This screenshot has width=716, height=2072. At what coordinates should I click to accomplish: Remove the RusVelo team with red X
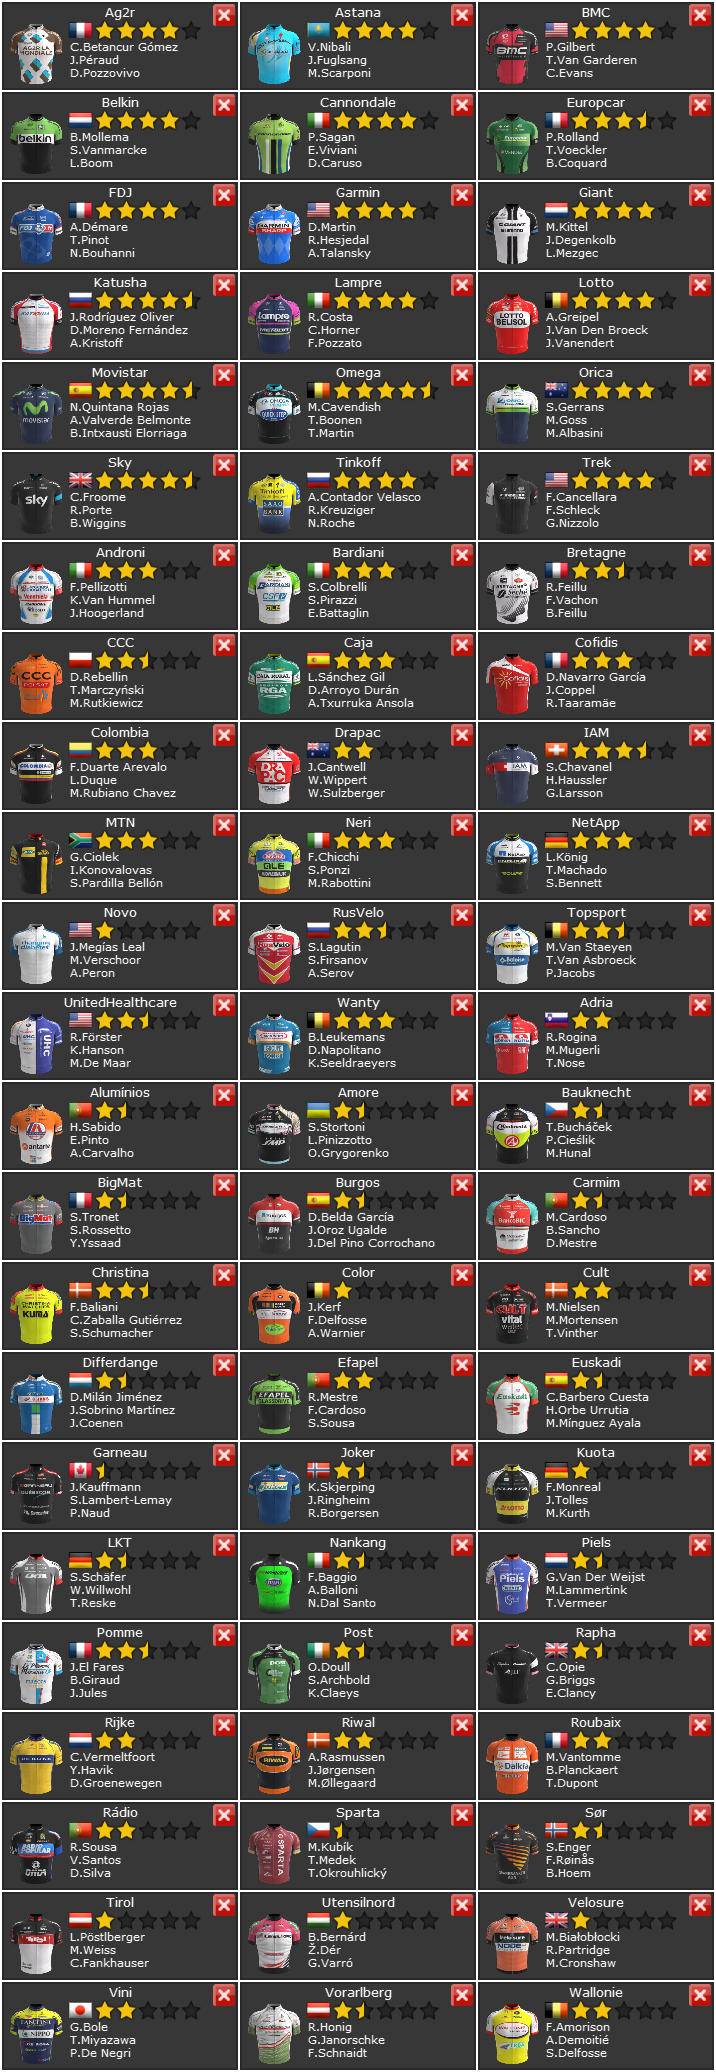click(463, 915)
